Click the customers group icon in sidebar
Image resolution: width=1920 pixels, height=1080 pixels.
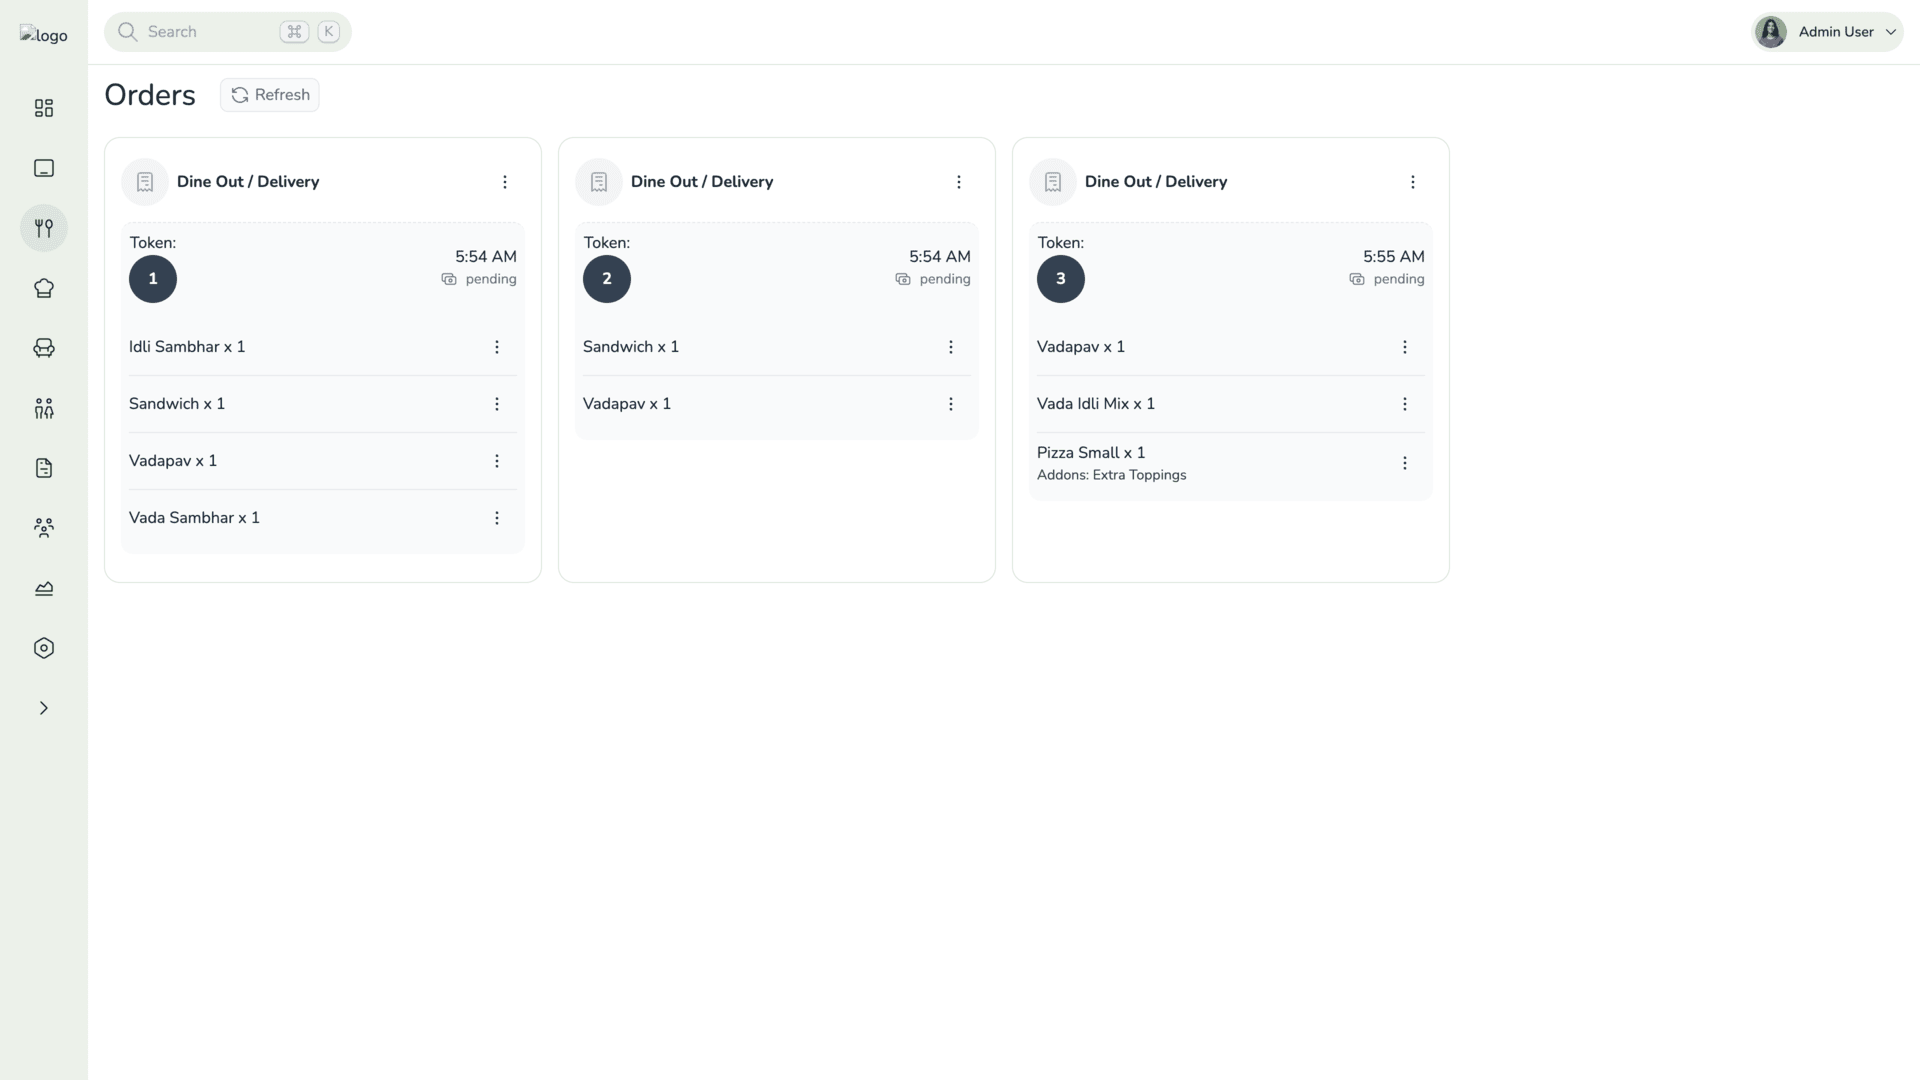[x=44, y=528]
